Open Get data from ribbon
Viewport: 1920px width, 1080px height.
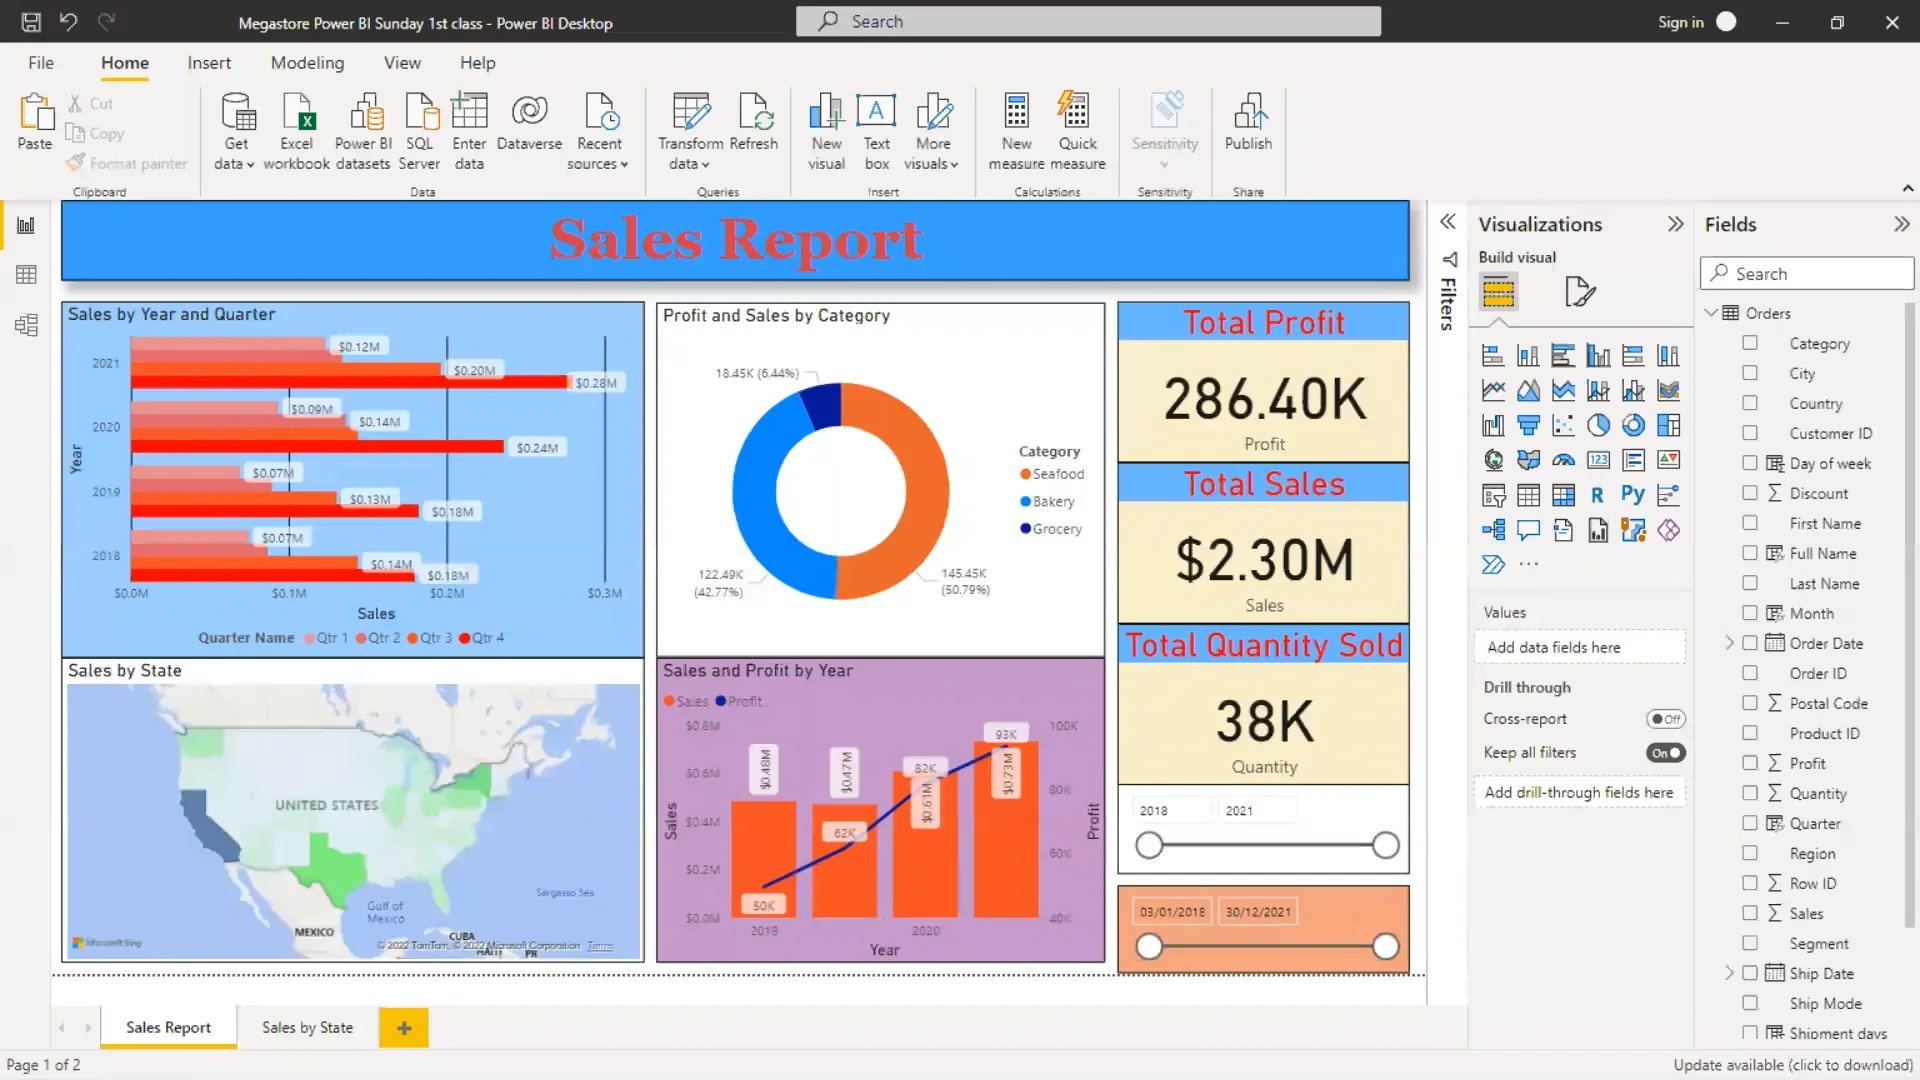click(235, 131)
